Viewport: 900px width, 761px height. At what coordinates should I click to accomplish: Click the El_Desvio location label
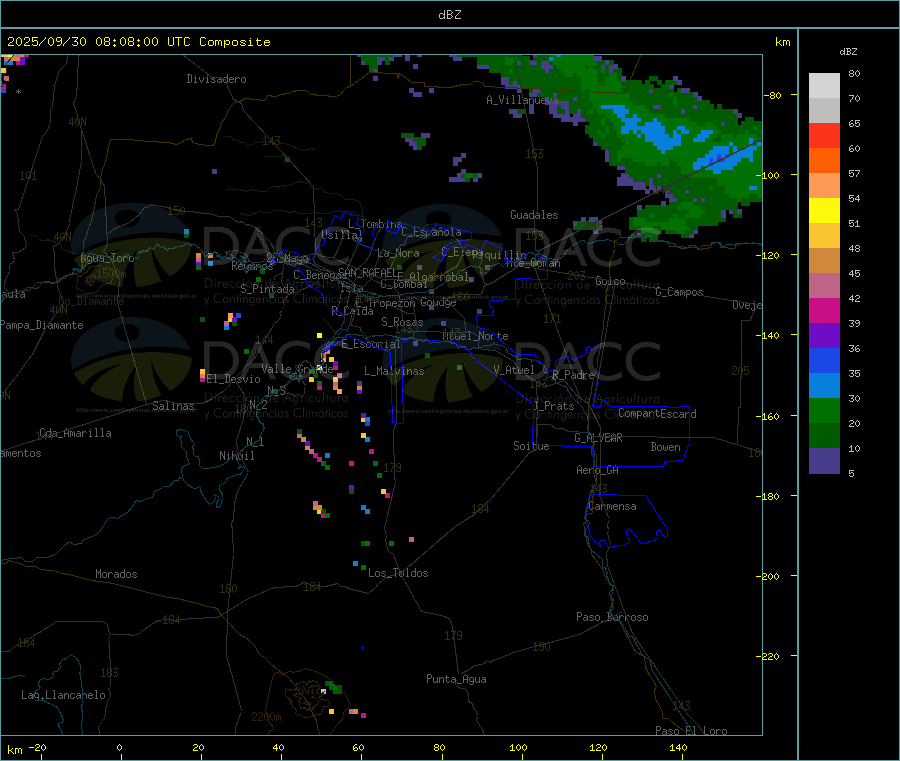[x=233, y=379]
